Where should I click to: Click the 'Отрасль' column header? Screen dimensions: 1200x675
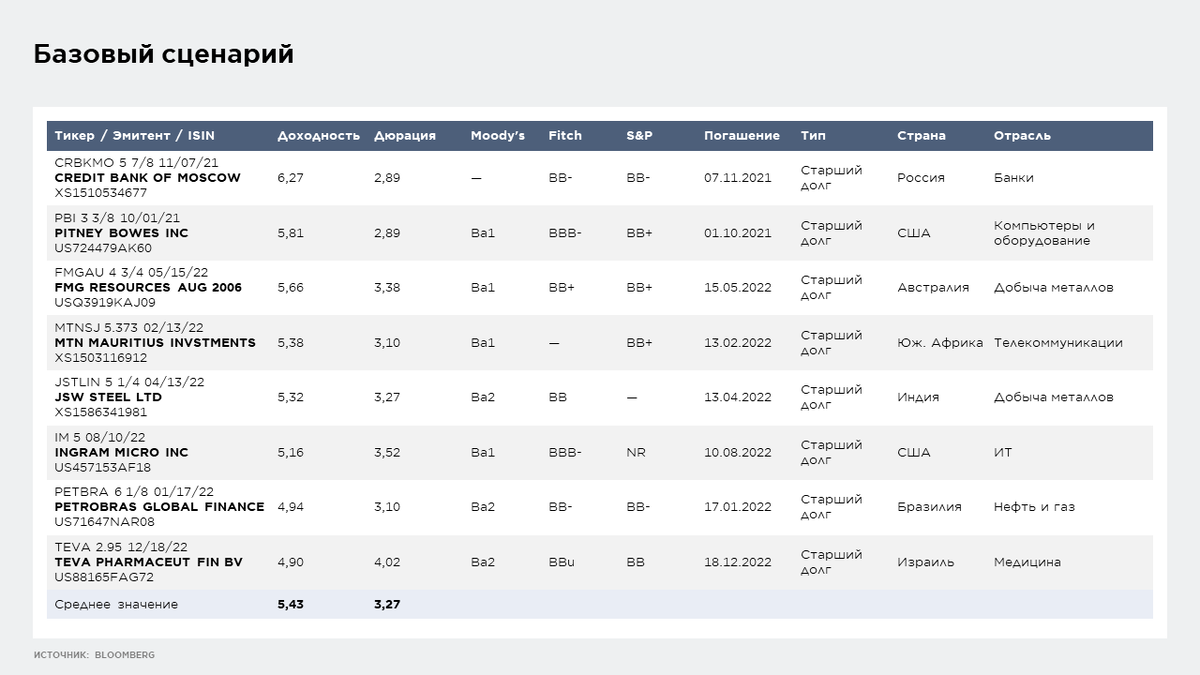(1022, 136)
